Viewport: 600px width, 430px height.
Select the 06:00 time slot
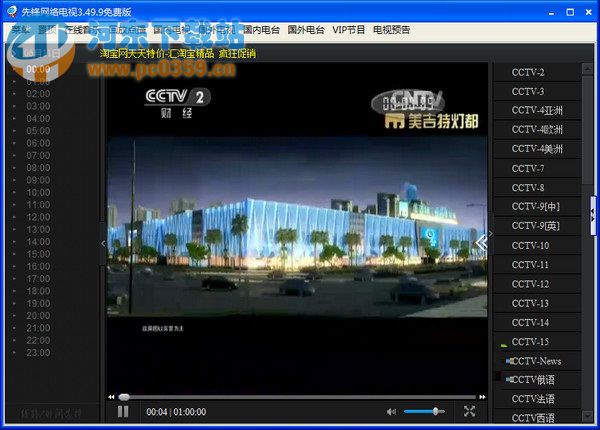(x=38, y=143)
